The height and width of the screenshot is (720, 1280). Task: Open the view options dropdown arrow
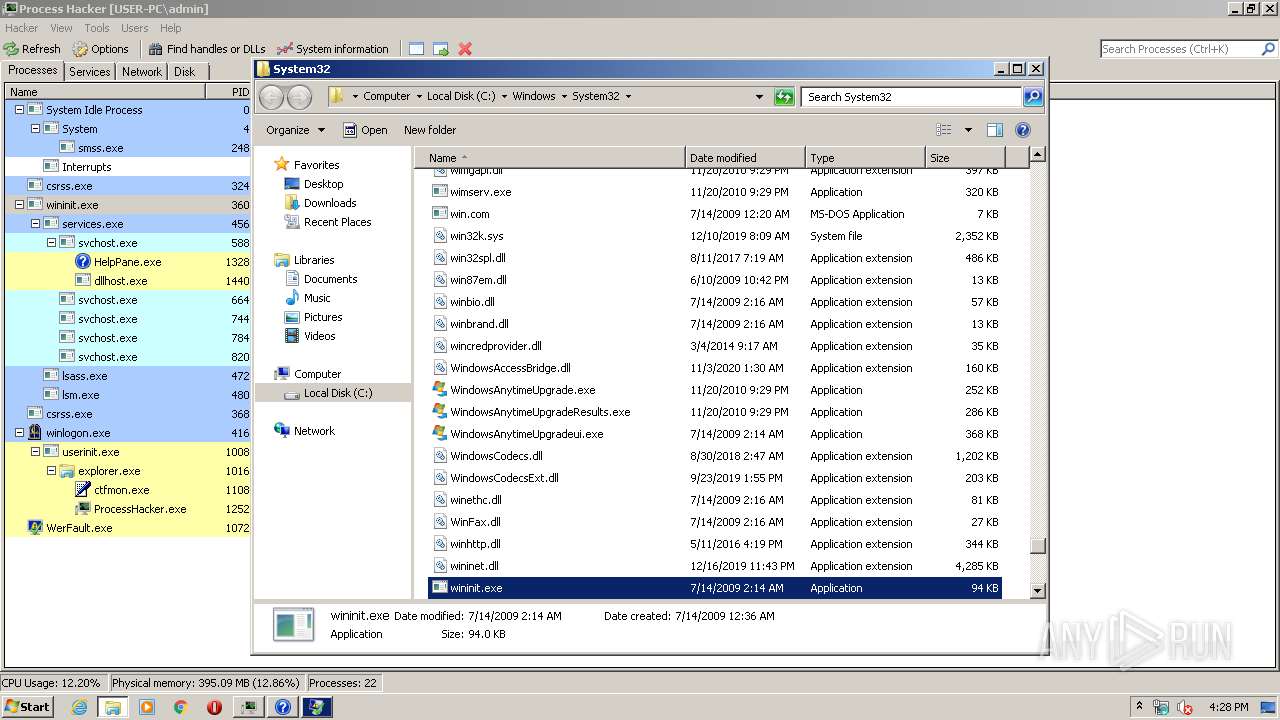click(x=968, y=130)
